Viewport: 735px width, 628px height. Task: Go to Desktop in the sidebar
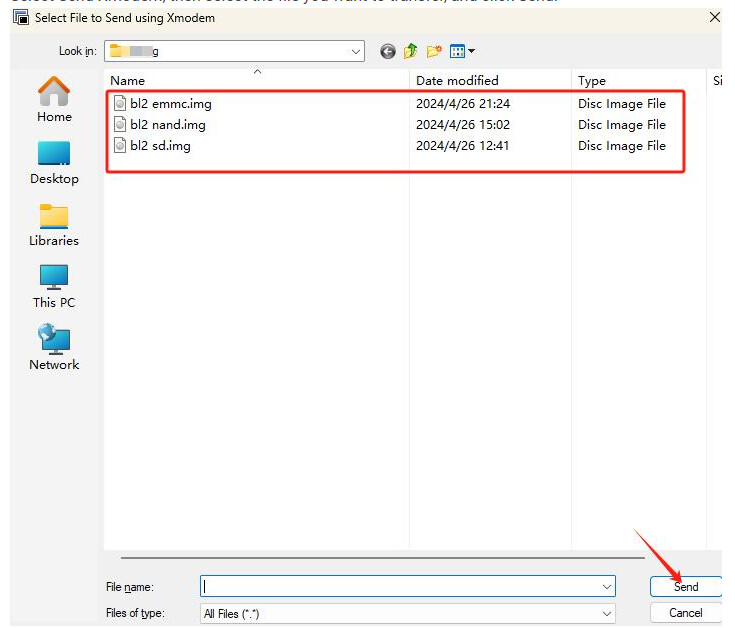(54, 162)
